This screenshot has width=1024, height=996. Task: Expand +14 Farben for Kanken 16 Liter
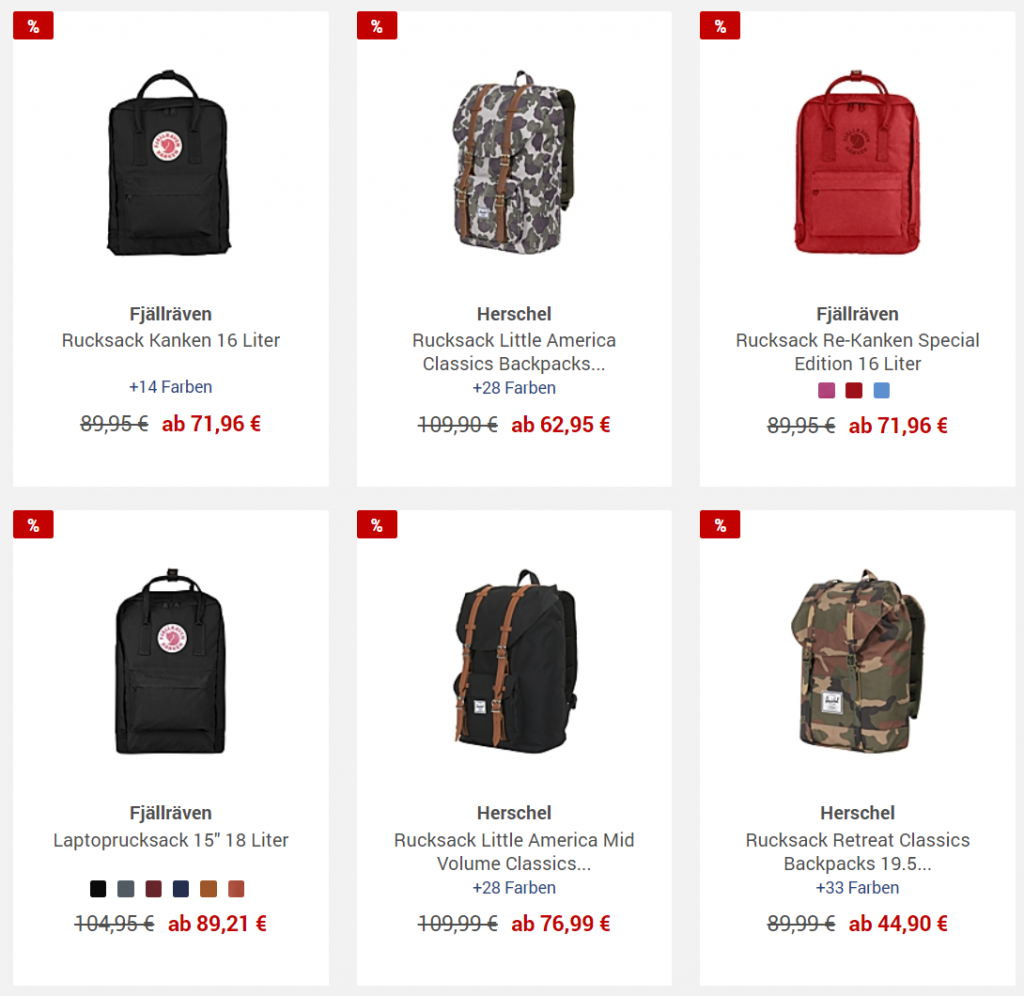(170, 387)
